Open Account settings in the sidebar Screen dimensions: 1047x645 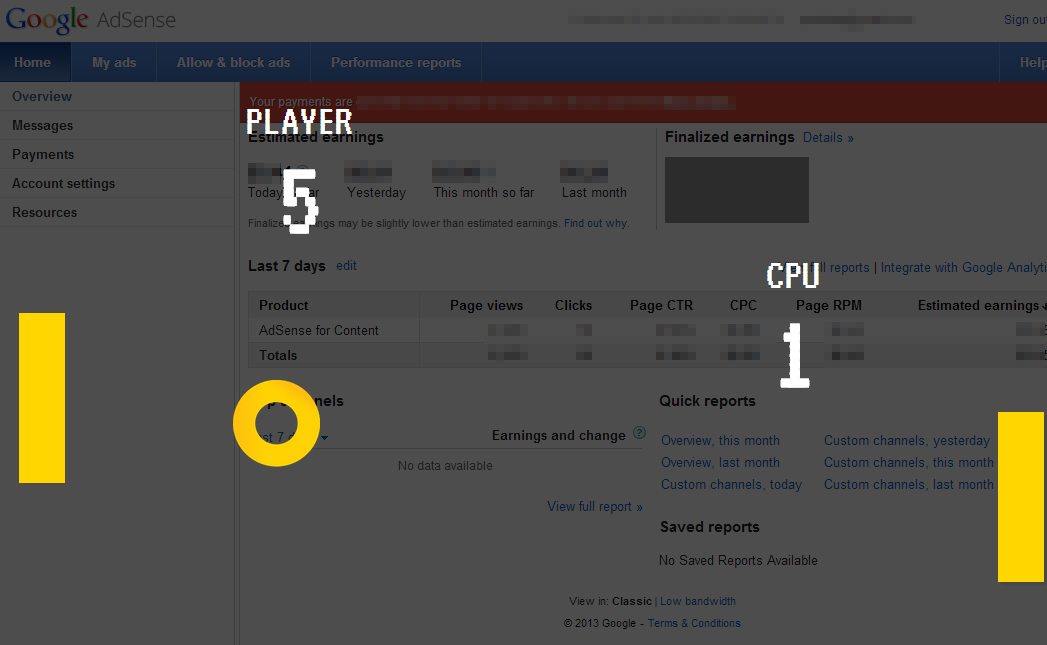[63, 183]
